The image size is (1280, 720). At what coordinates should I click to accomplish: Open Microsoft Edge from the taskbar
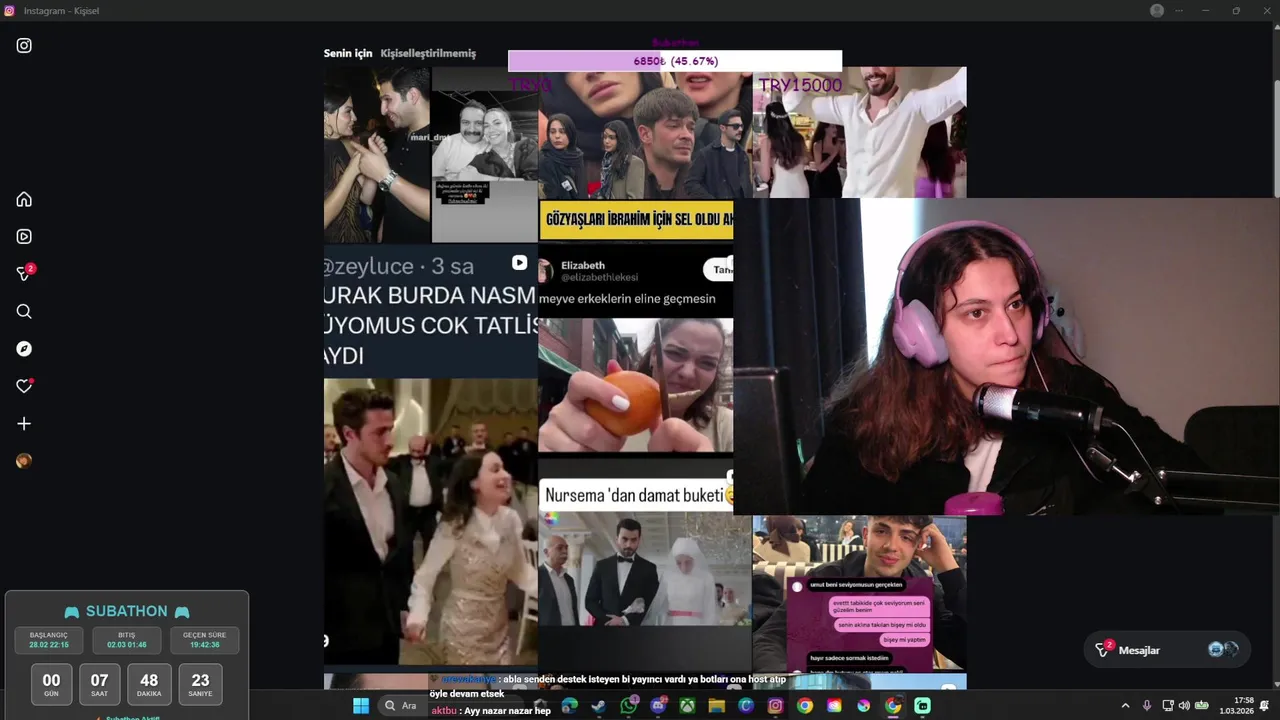click(569, 706)
